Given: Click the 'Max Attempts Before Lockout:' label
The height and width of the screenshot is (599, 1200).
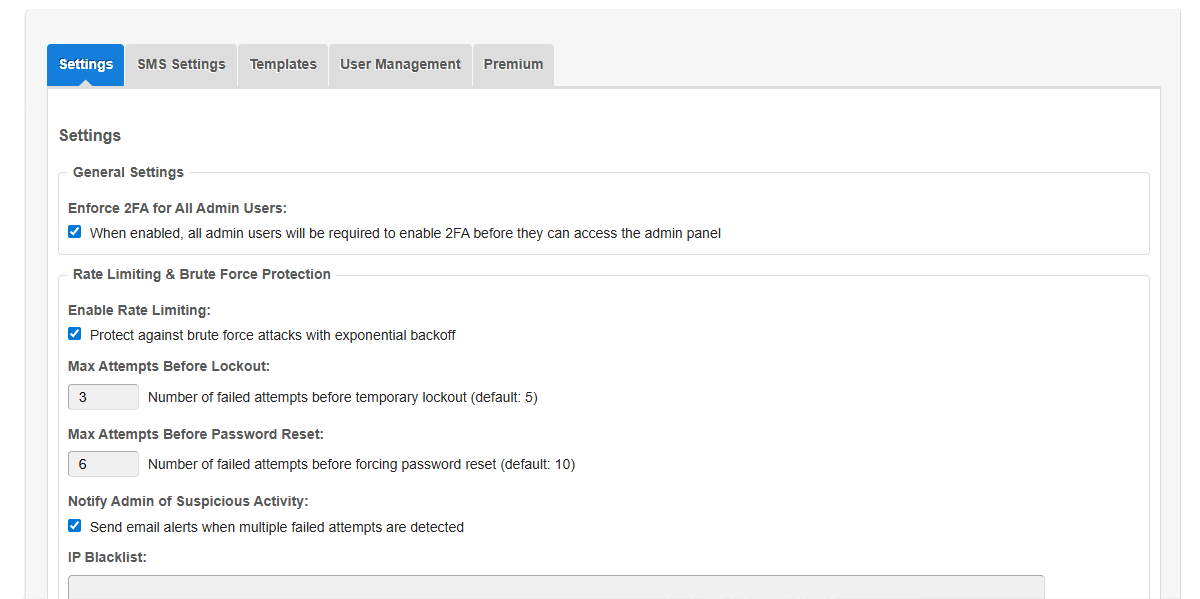Looking at the screenshot, I should pyautogui.click(x=169, y=366).
